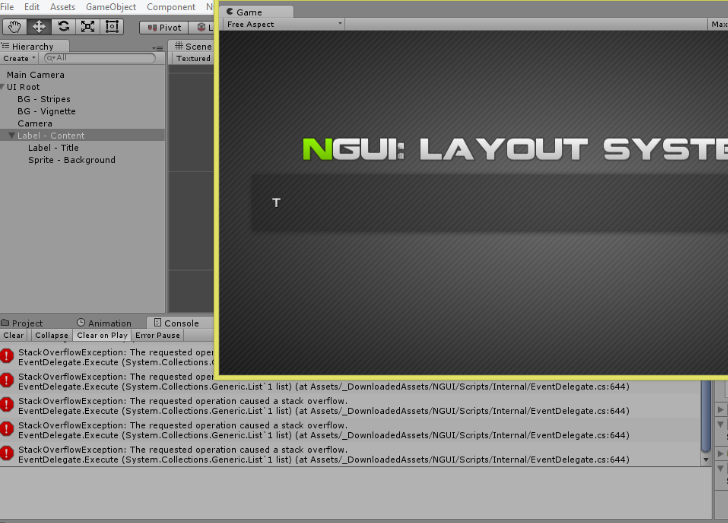This screenshot has height=523, width=728.
Task: Open the GameObject menu
Action: tap(110, 7)
